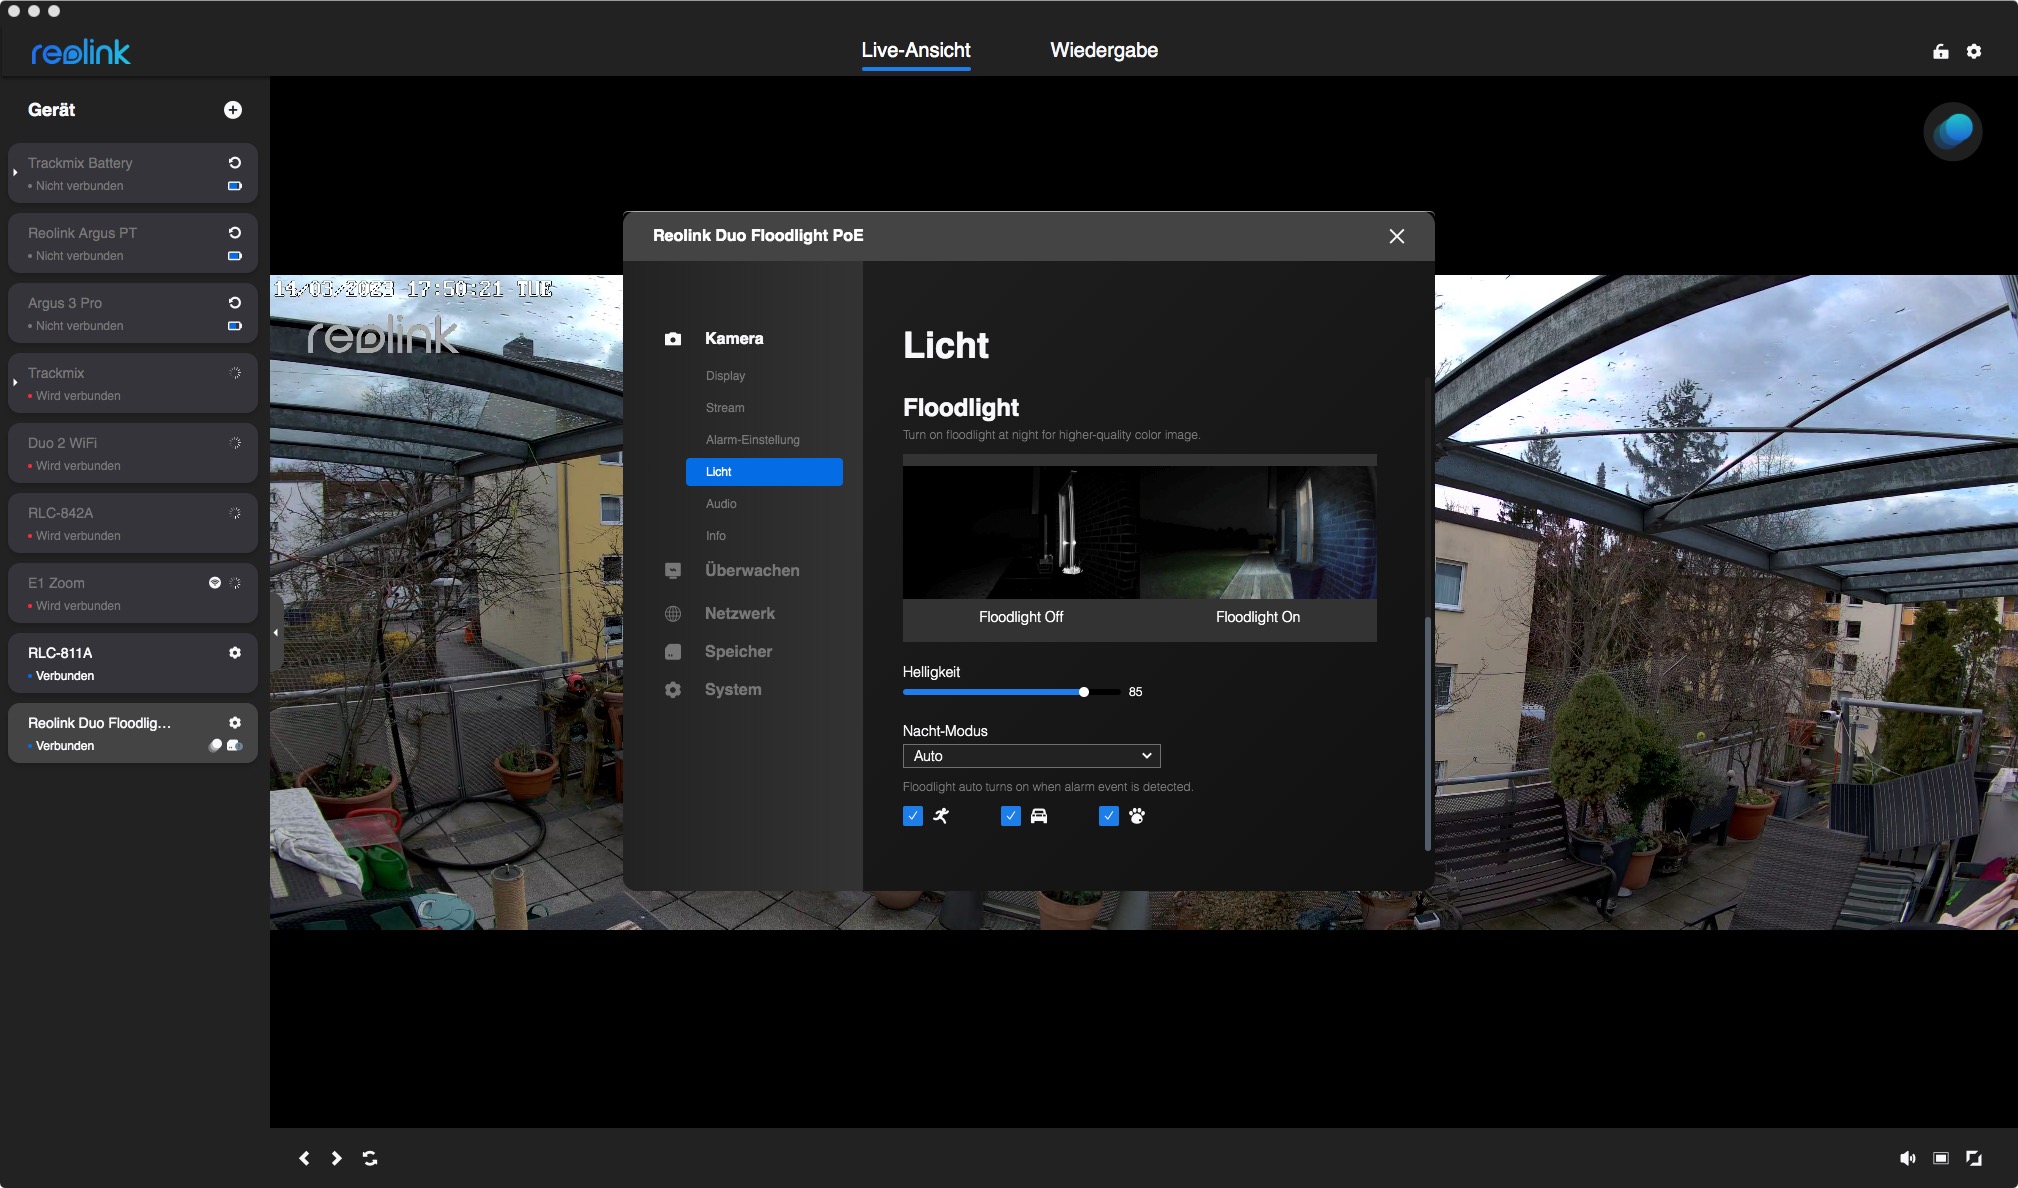Switch to Wiedergabe tab
The height and width of the screenshot is (1188, 2018).
tap(1104, 50)
